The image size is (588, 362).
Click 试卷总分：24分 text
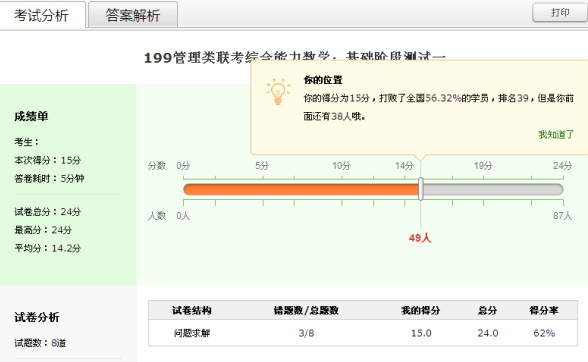pyautogui.click(x=48, y=212)
